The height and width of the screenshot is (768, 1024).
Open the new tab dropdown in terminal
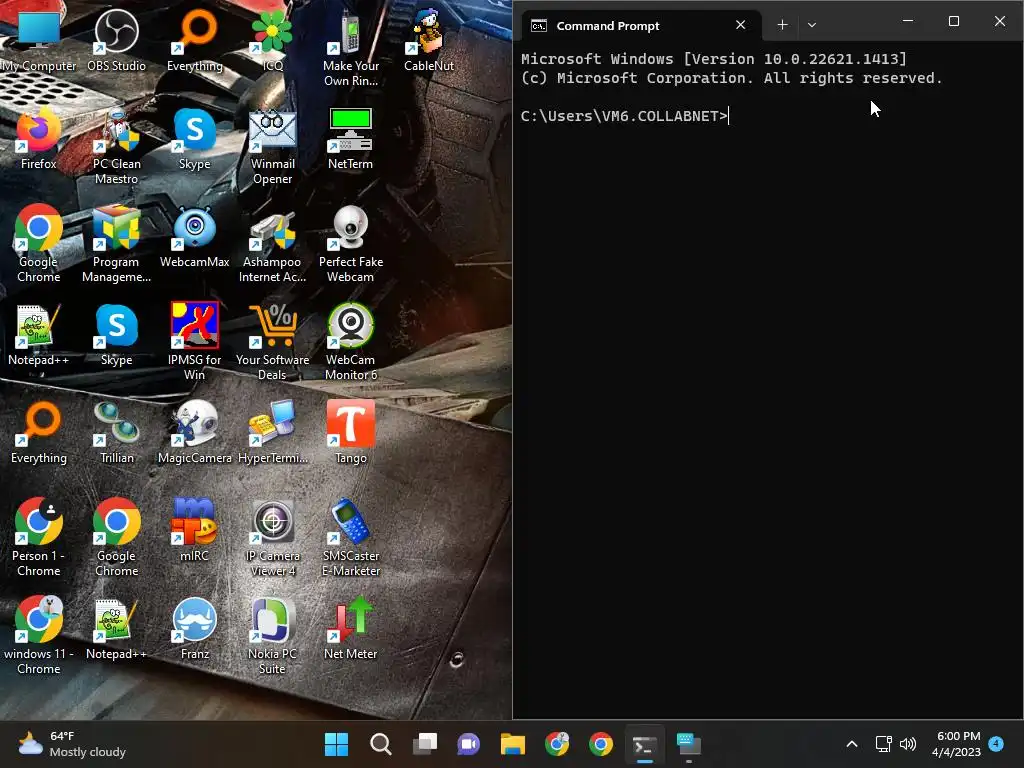812,25
